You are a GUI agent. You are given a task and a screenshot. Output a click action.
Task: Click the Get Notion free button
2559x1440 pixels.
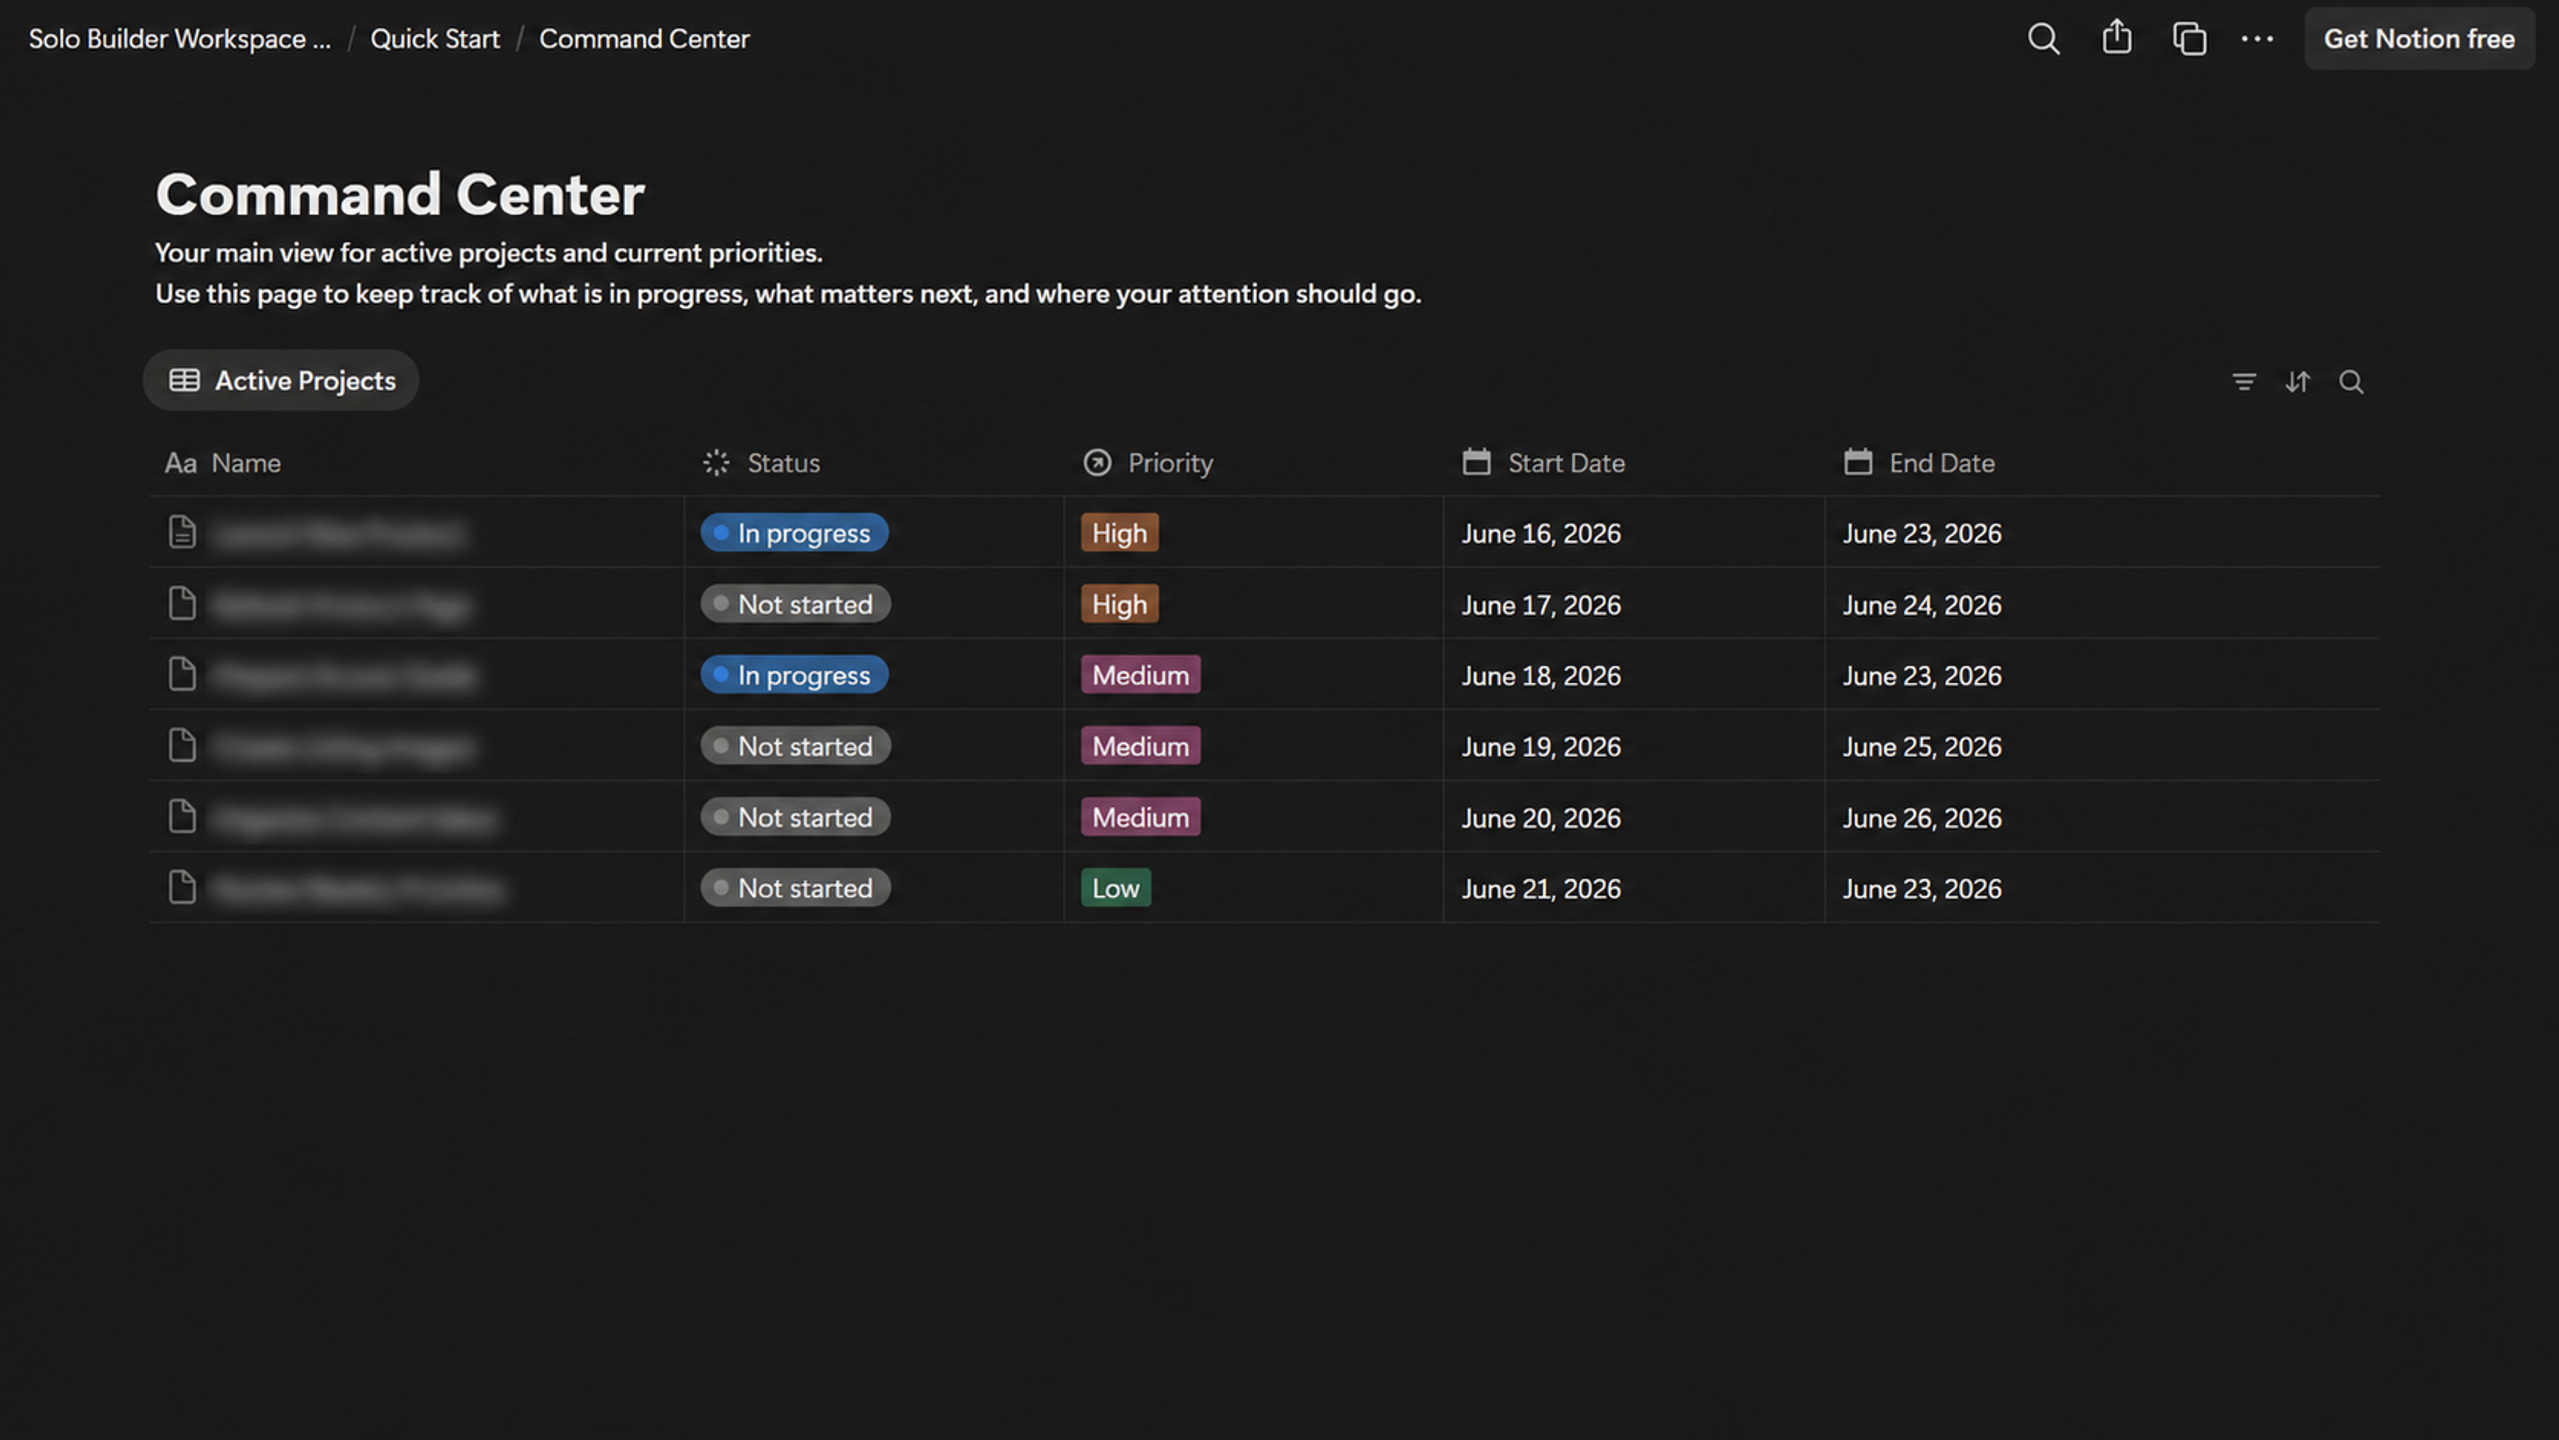[x=2418, y=39]
